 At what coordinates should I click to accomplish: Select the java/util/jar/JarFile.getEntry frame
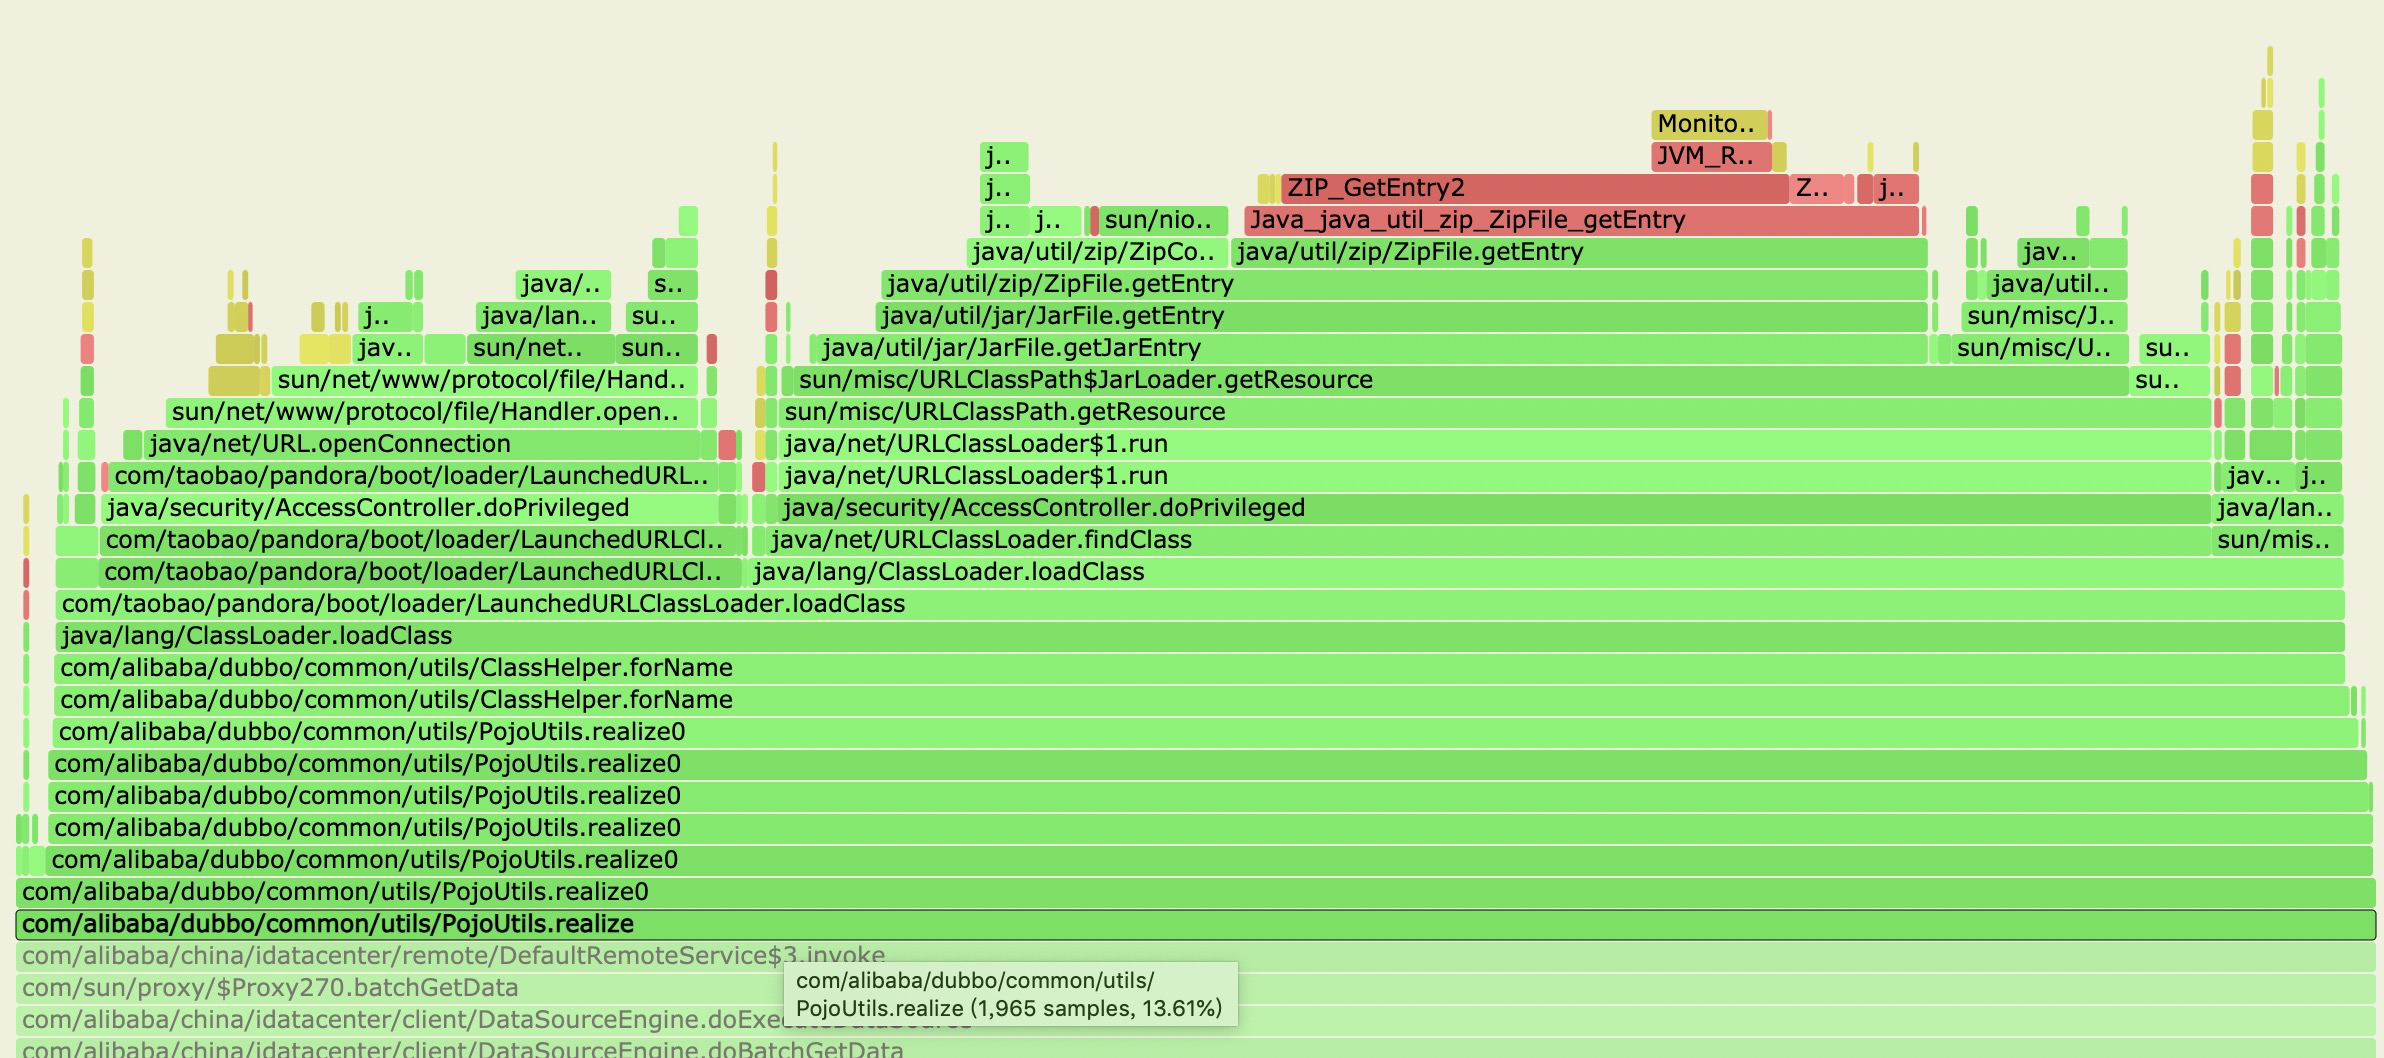tap(1401, 316)
